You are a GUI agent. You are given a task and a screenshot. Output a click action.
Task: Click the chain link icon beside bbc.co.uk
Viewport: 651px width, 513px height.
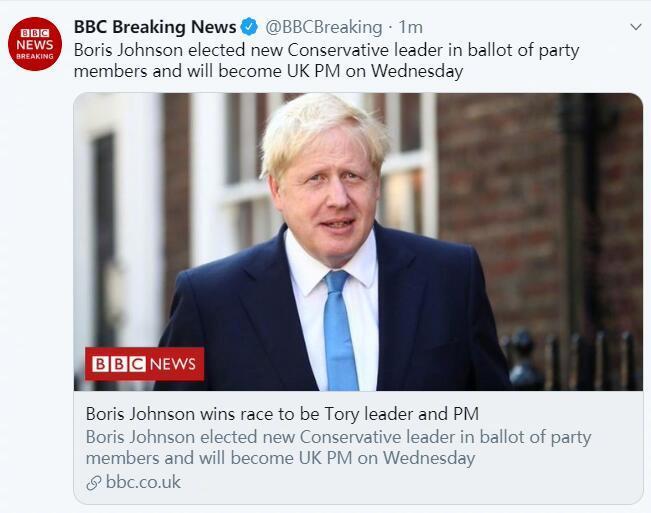[x=93, y=482]
